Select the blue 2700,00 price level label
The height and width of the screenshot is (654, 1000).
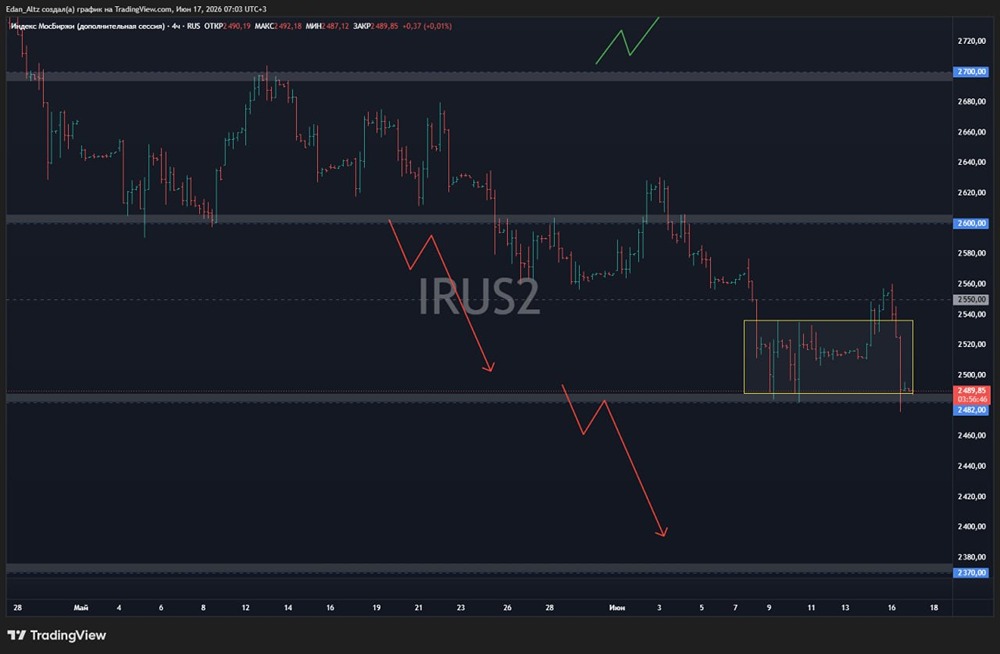click(971, 71)
